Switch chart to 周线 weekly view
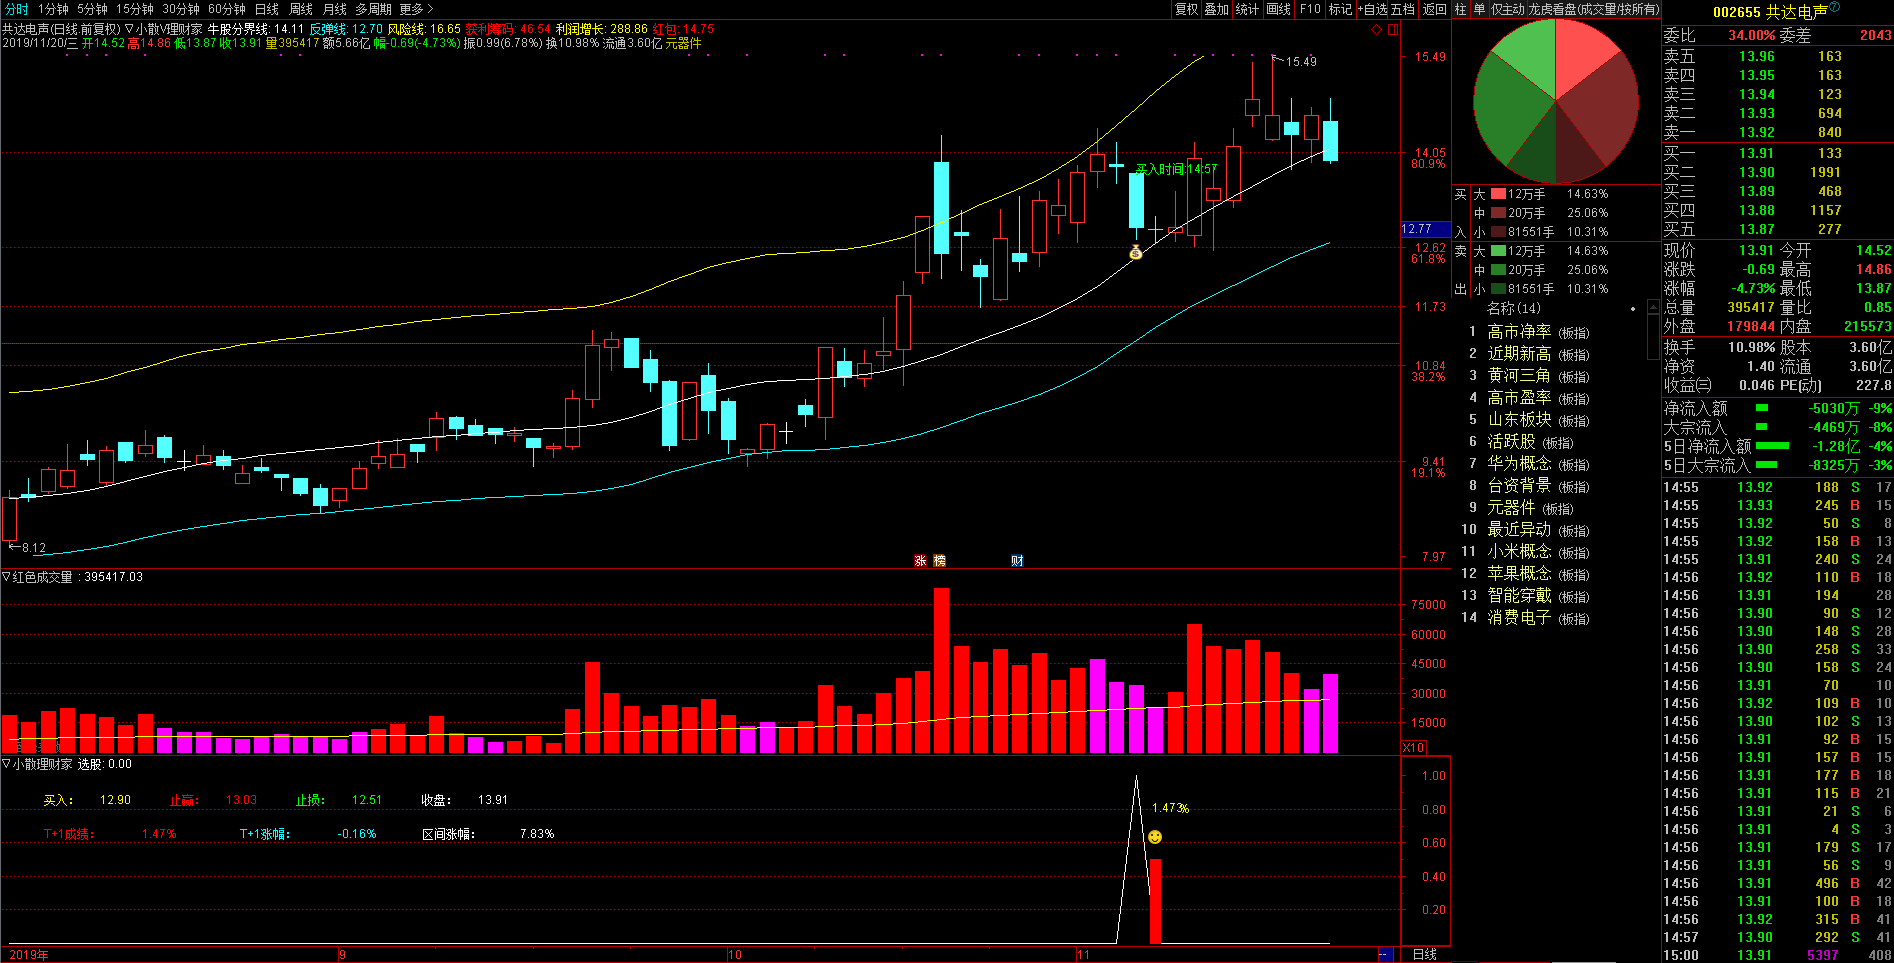Screen dimensions: 1894x963 click(x=301, y=9)
